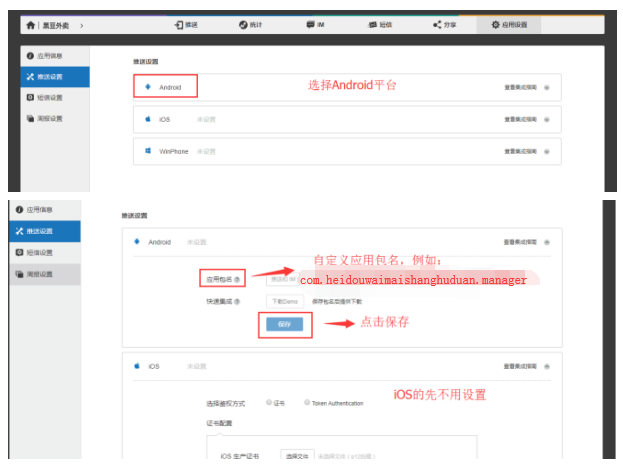Viewport: 623px width, 465px height.
Task: Click the 下载Demo button
Action: 285,302
